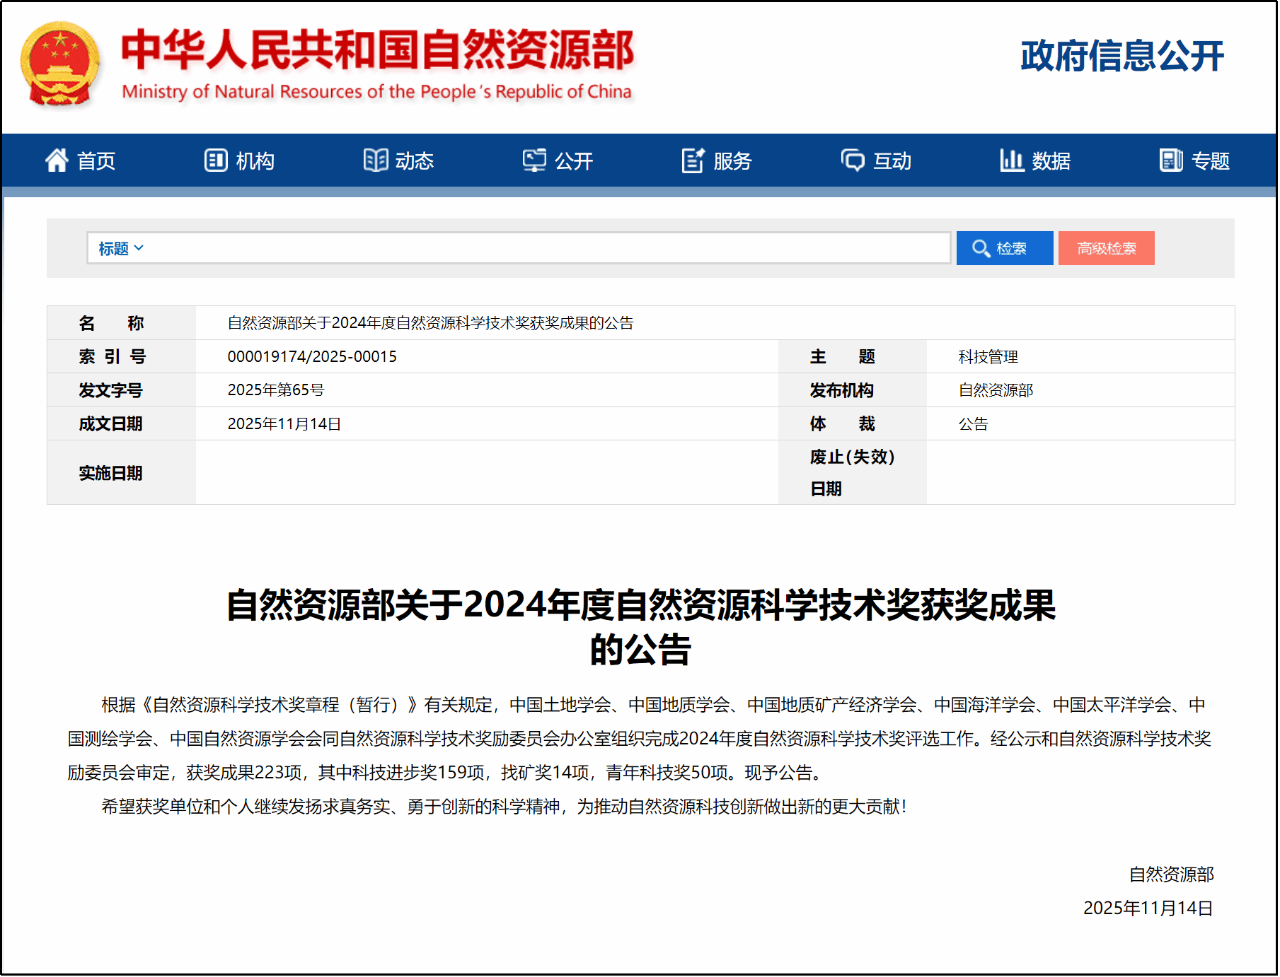
Task: Click the 公开 monitor icon
Action: [x=535, y=160]
